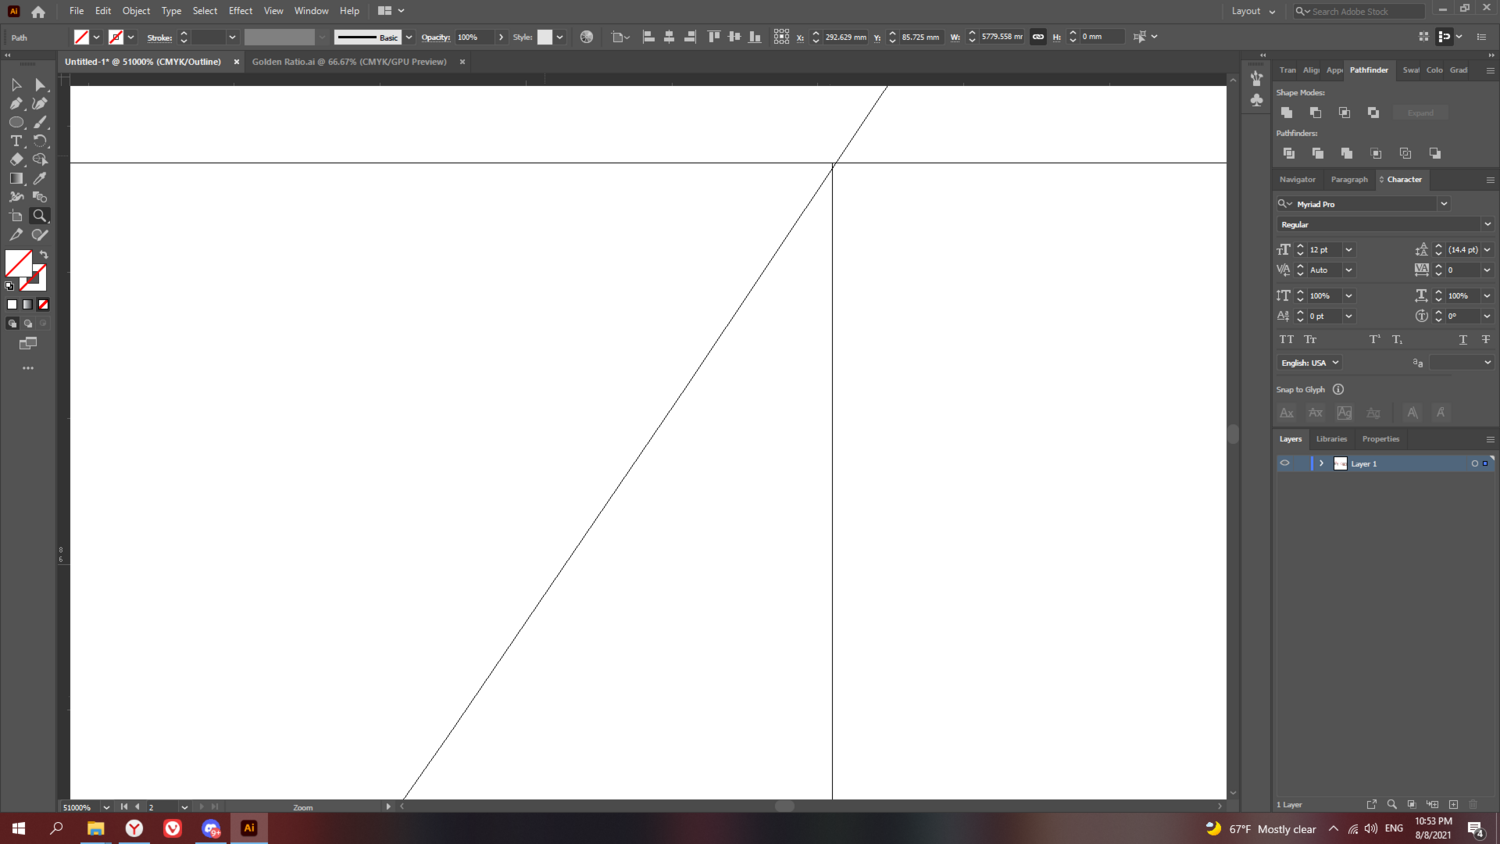Viewport: 1500px width, 844px height.
Task: Toggle All Caps in Character panel
Action: 1287,340
